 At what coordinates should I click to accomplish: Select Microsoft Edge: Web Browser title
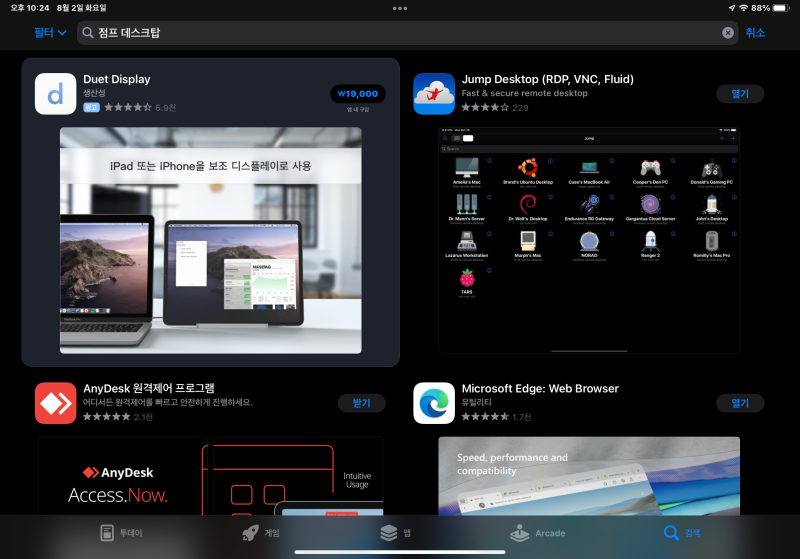pos(540,388)
